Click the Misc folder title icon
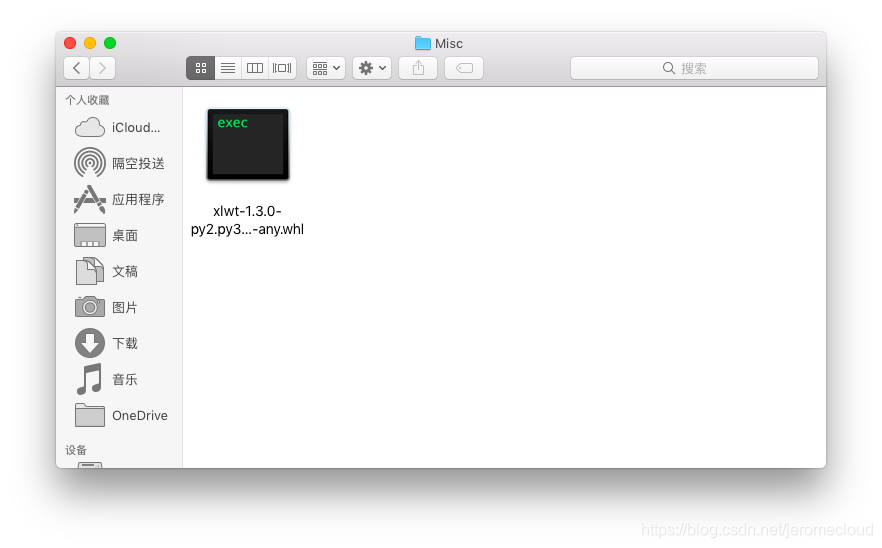Image resolution: width=882 pixels, height=548 pixels. pyautogui.click(x=422, y=43)
